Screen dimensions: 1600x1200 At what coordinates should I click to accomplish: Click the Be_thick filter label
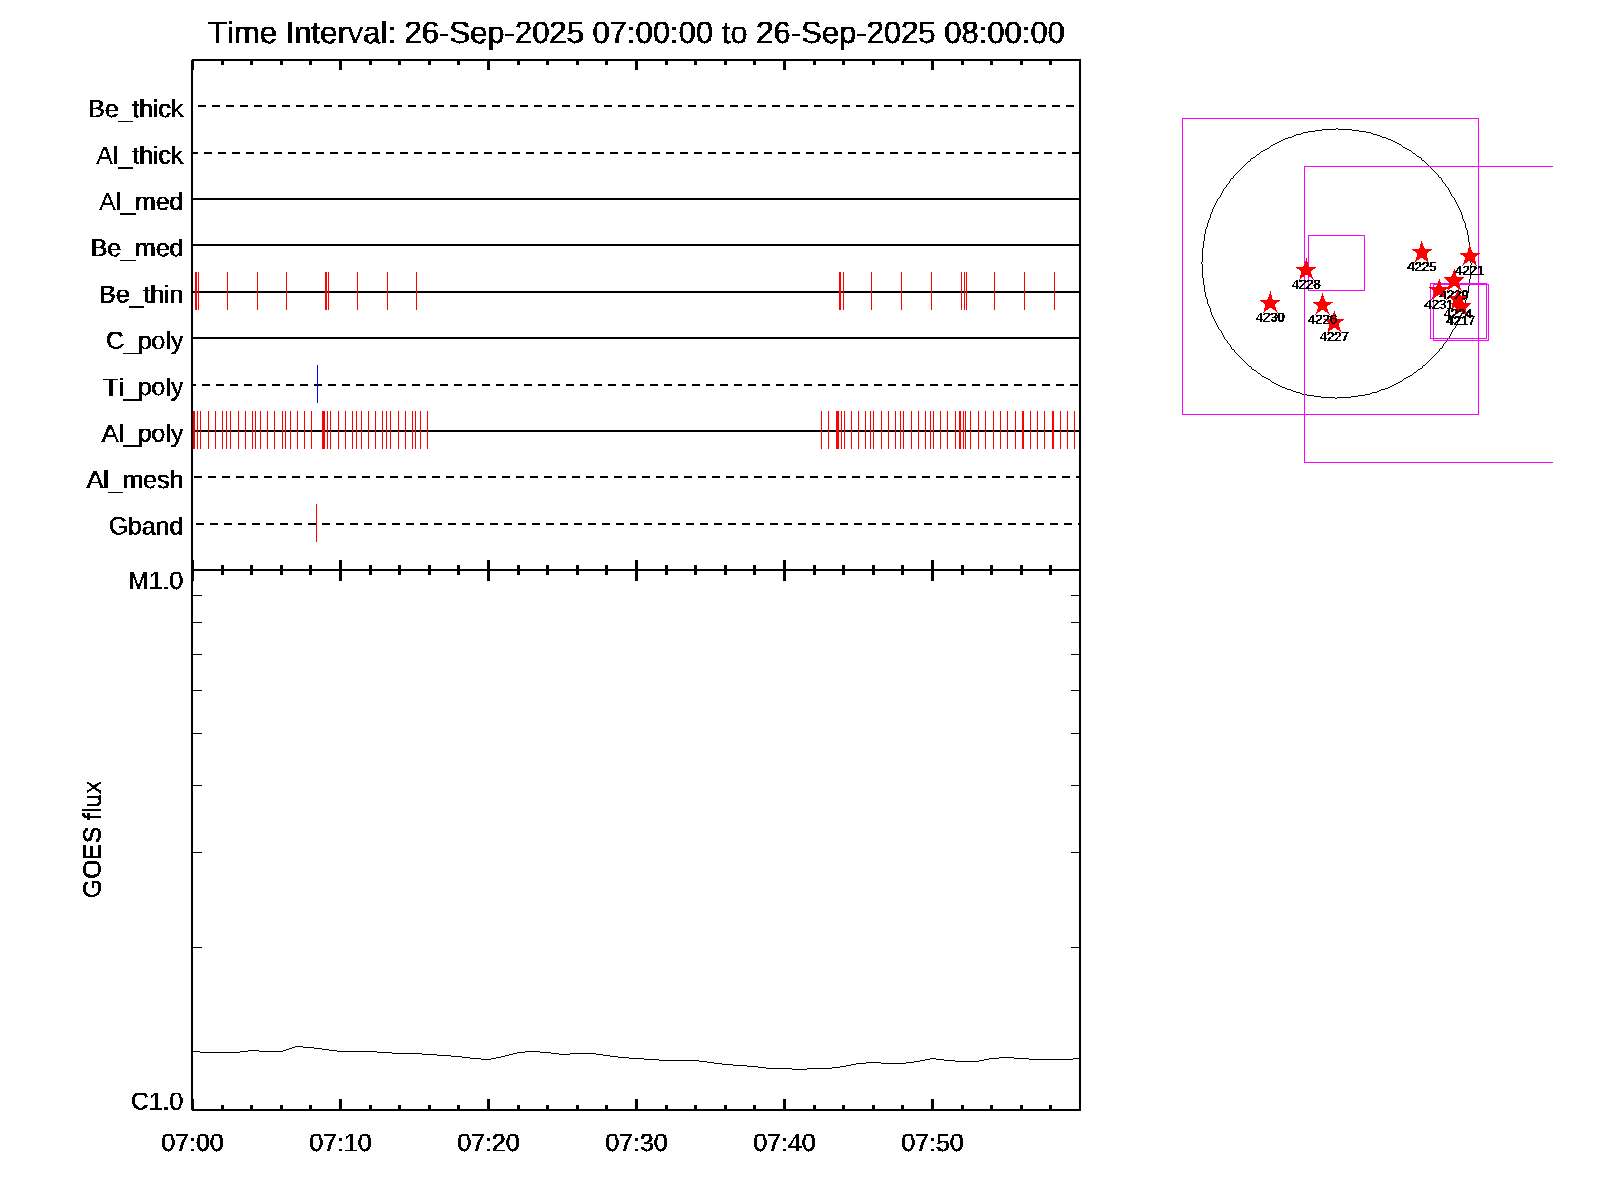pos(136,109)
